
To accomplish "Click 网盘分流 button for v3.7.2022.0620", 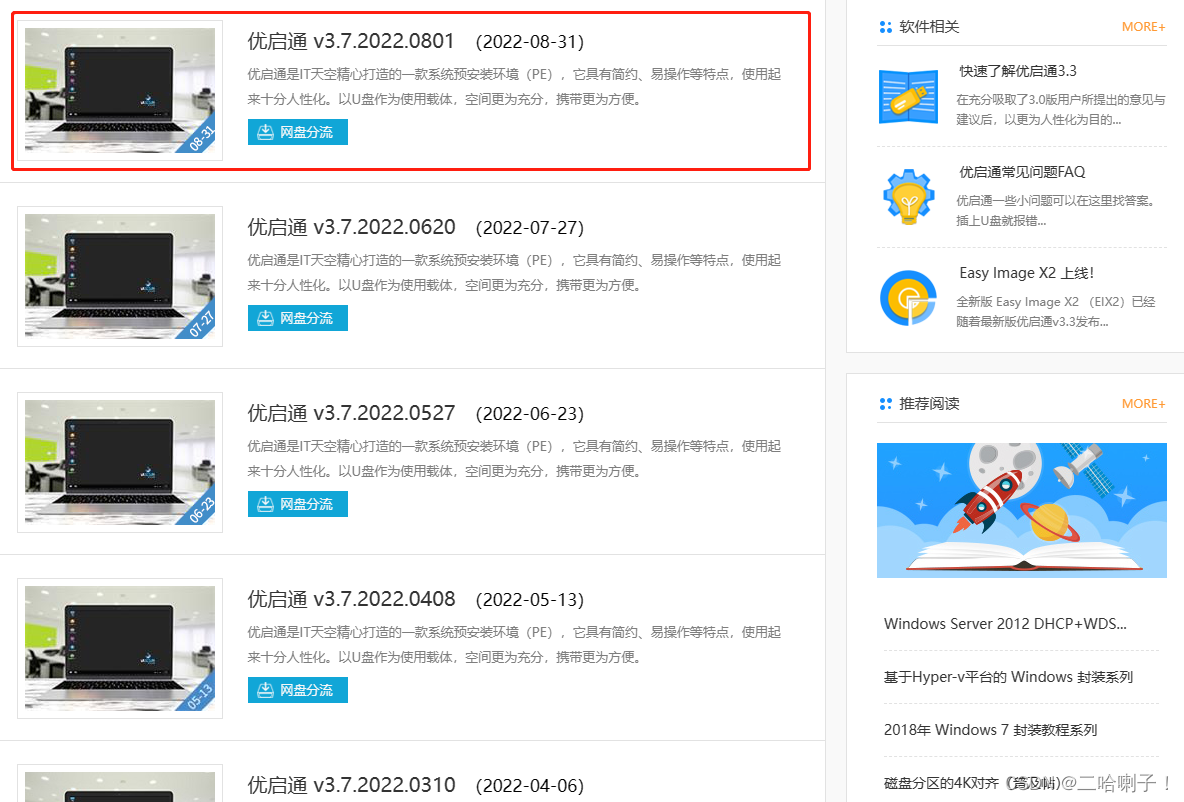I will pyautogui.click(x=298, y=318).
